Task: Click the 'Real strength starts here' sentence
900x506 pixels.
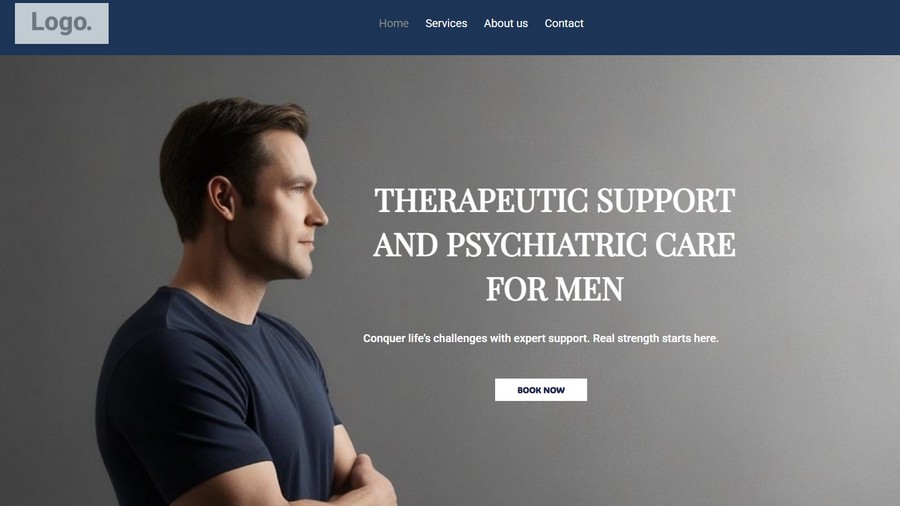Action: tap(655, 338)
